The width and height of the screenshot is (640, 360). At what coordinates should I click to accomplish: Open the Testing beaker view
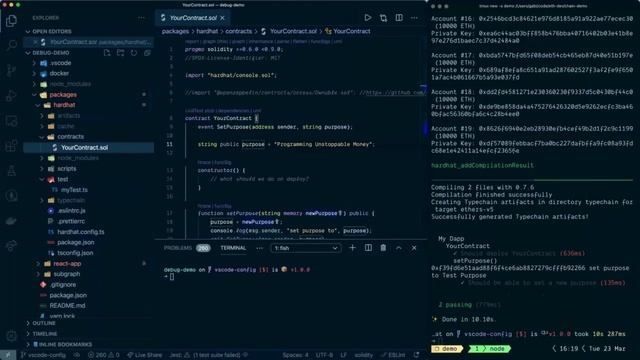click(x=11, y=171)
